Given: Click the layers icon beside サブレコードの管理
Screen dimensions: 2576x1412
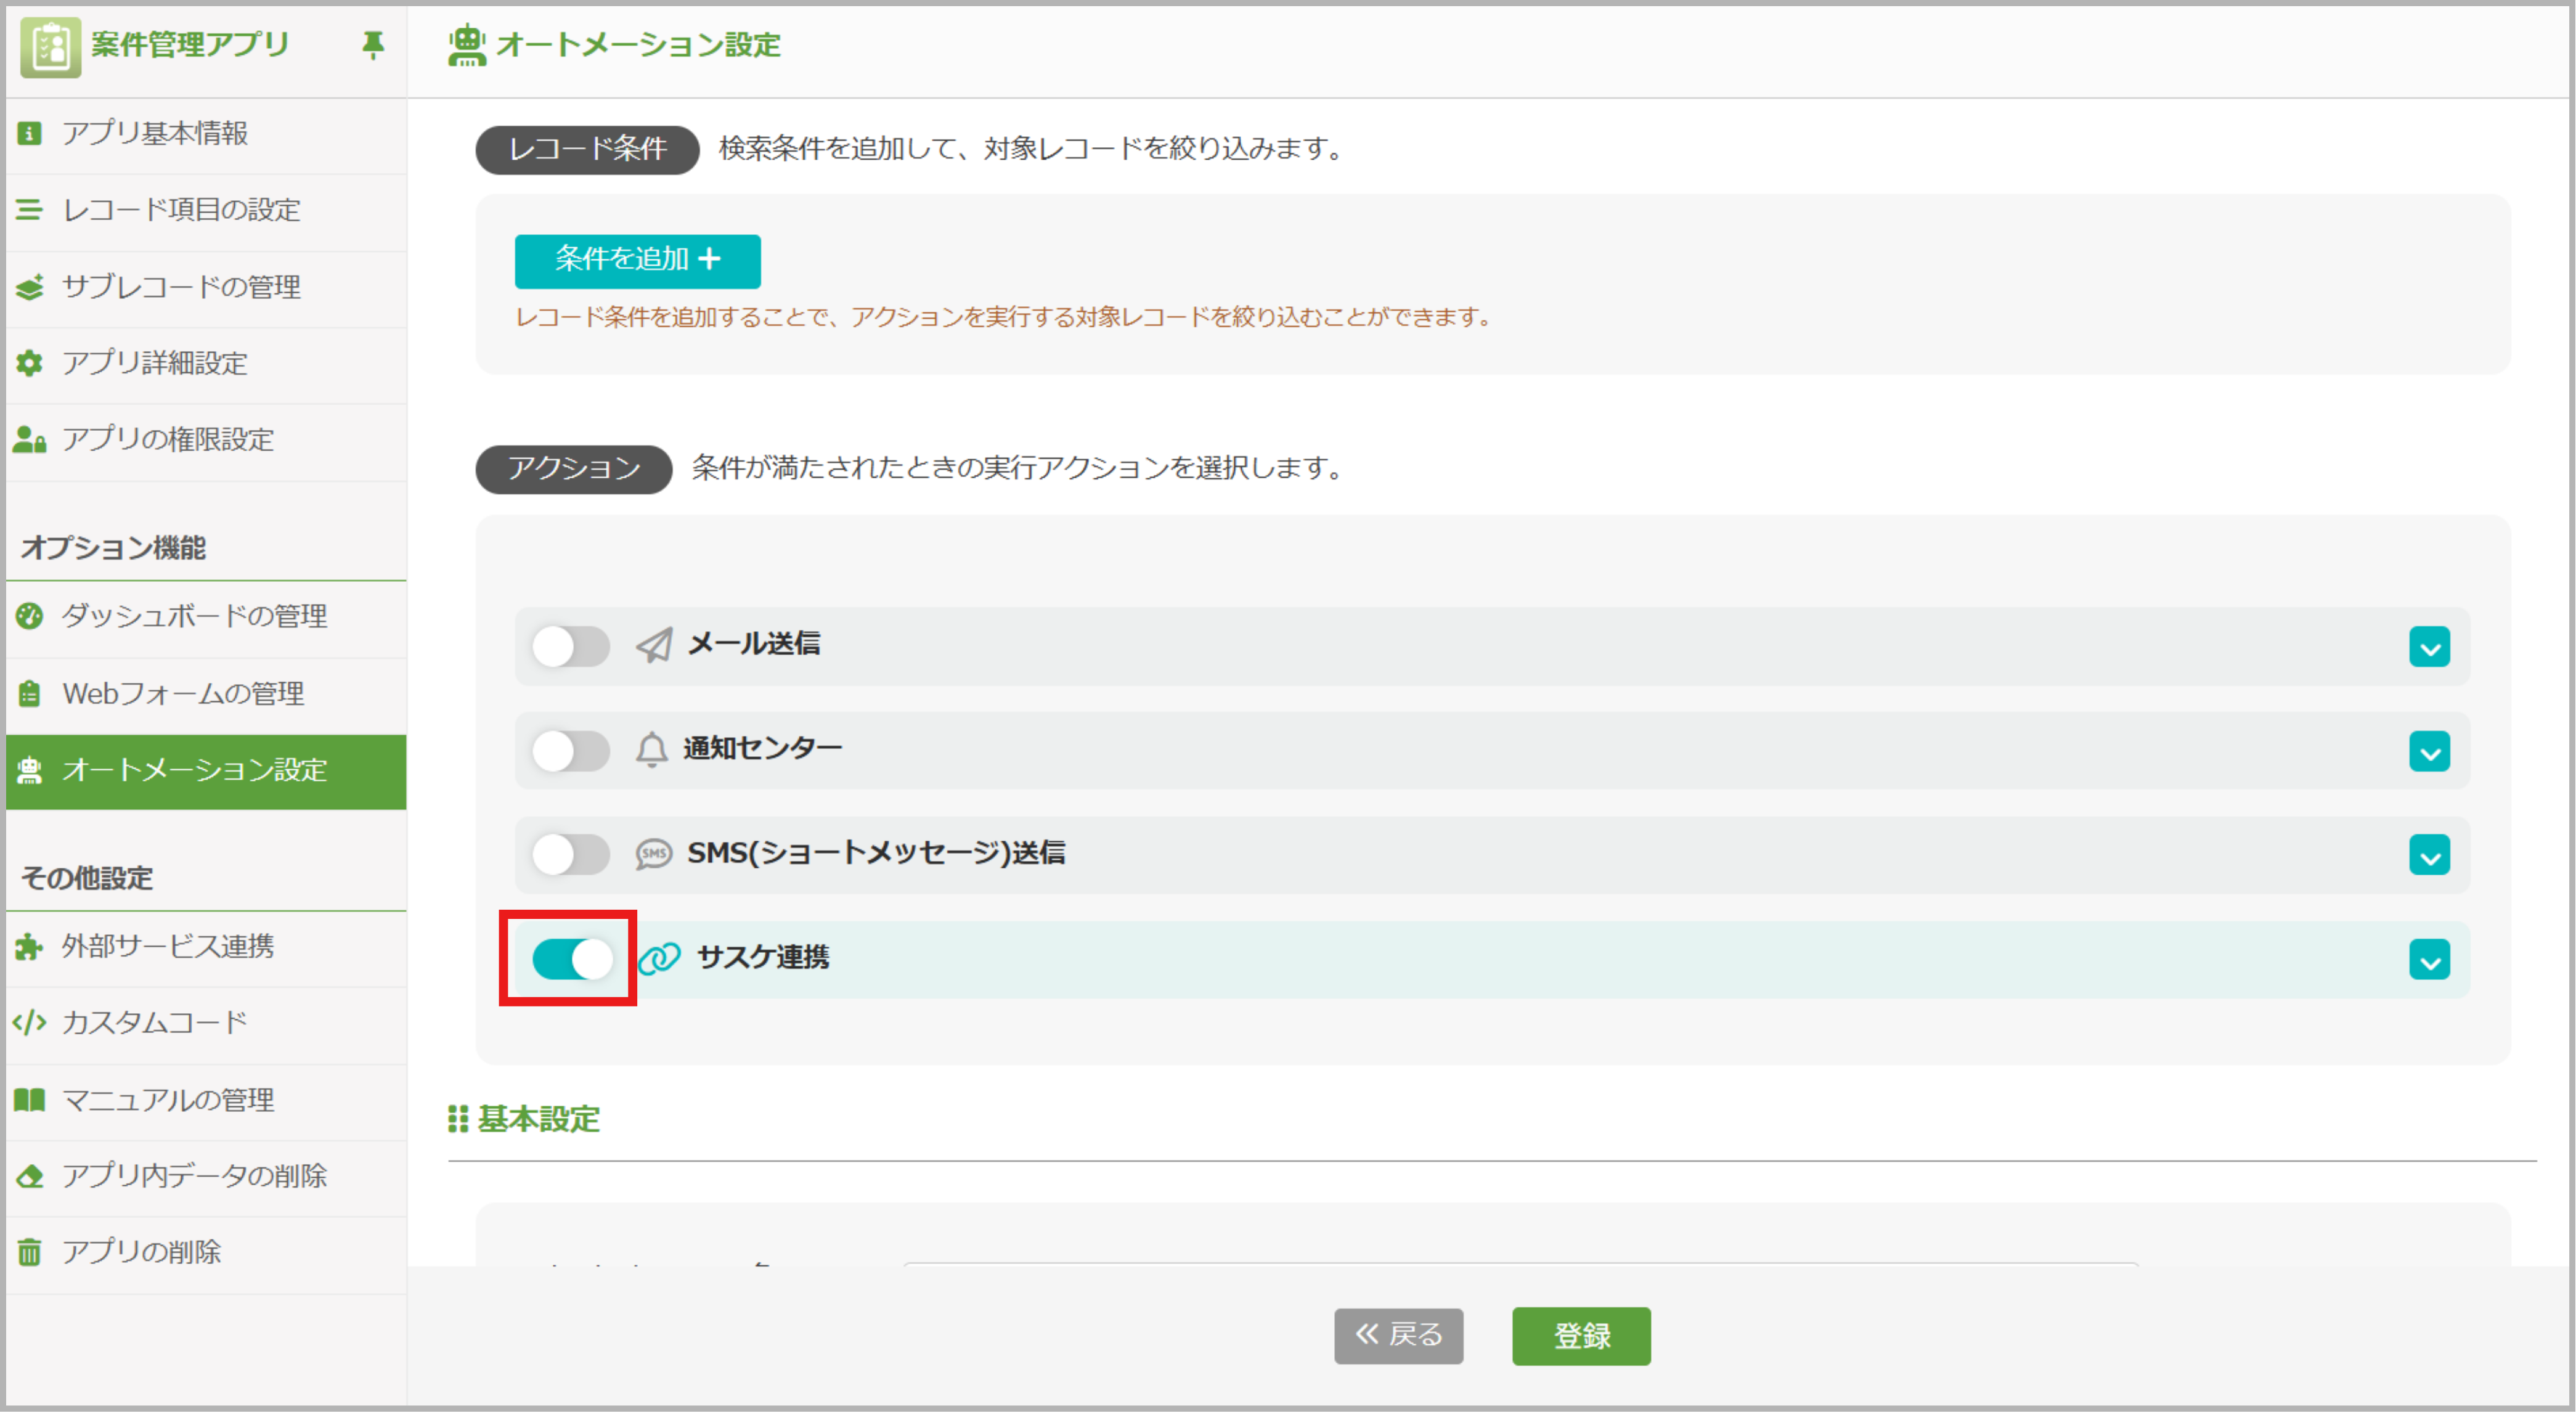Looking at the screenshot, I should coord(30,287).
